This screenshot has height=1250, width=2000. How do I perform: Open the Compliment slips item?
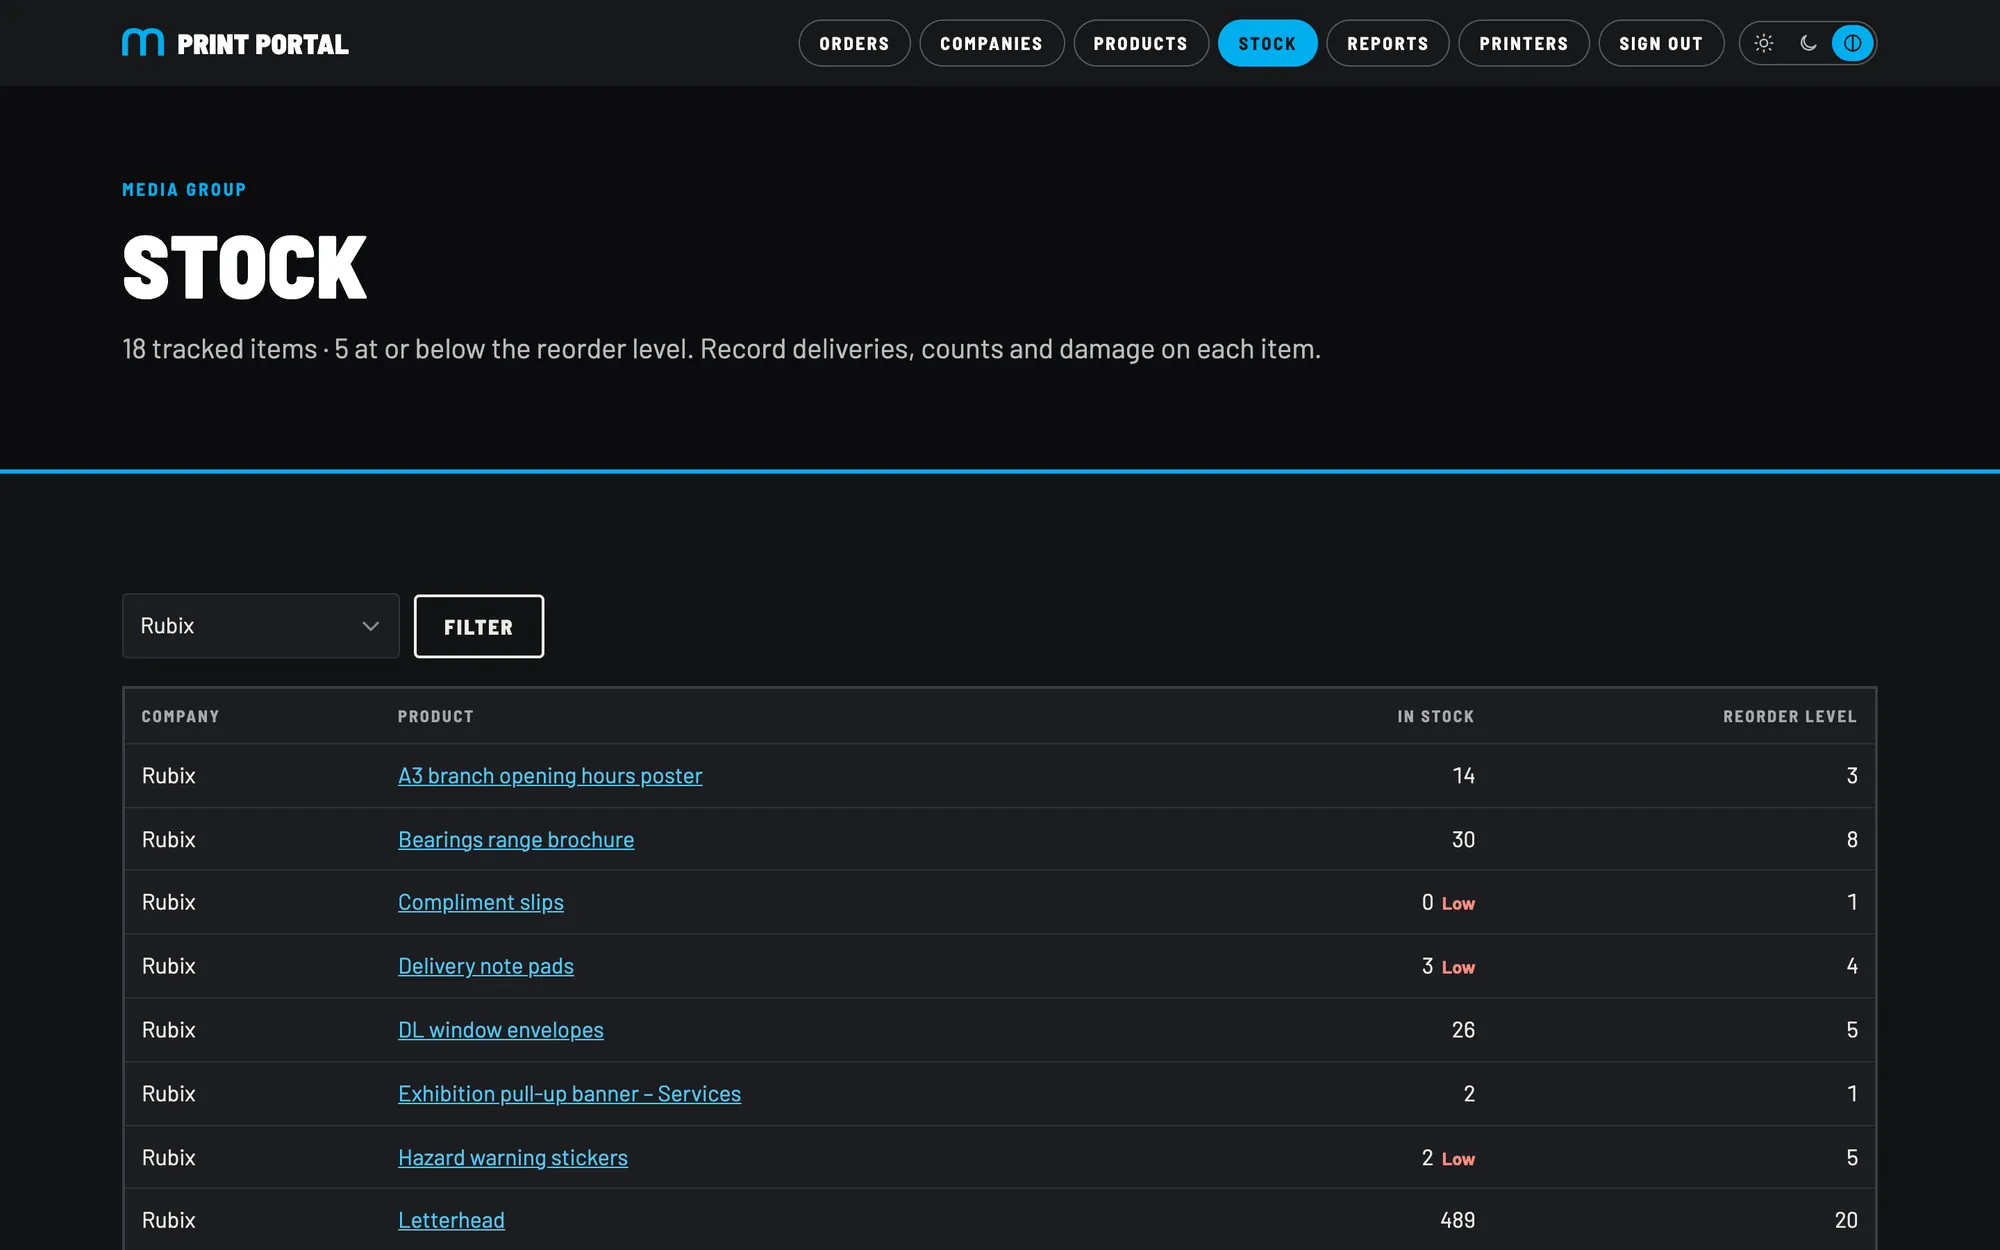481,902
